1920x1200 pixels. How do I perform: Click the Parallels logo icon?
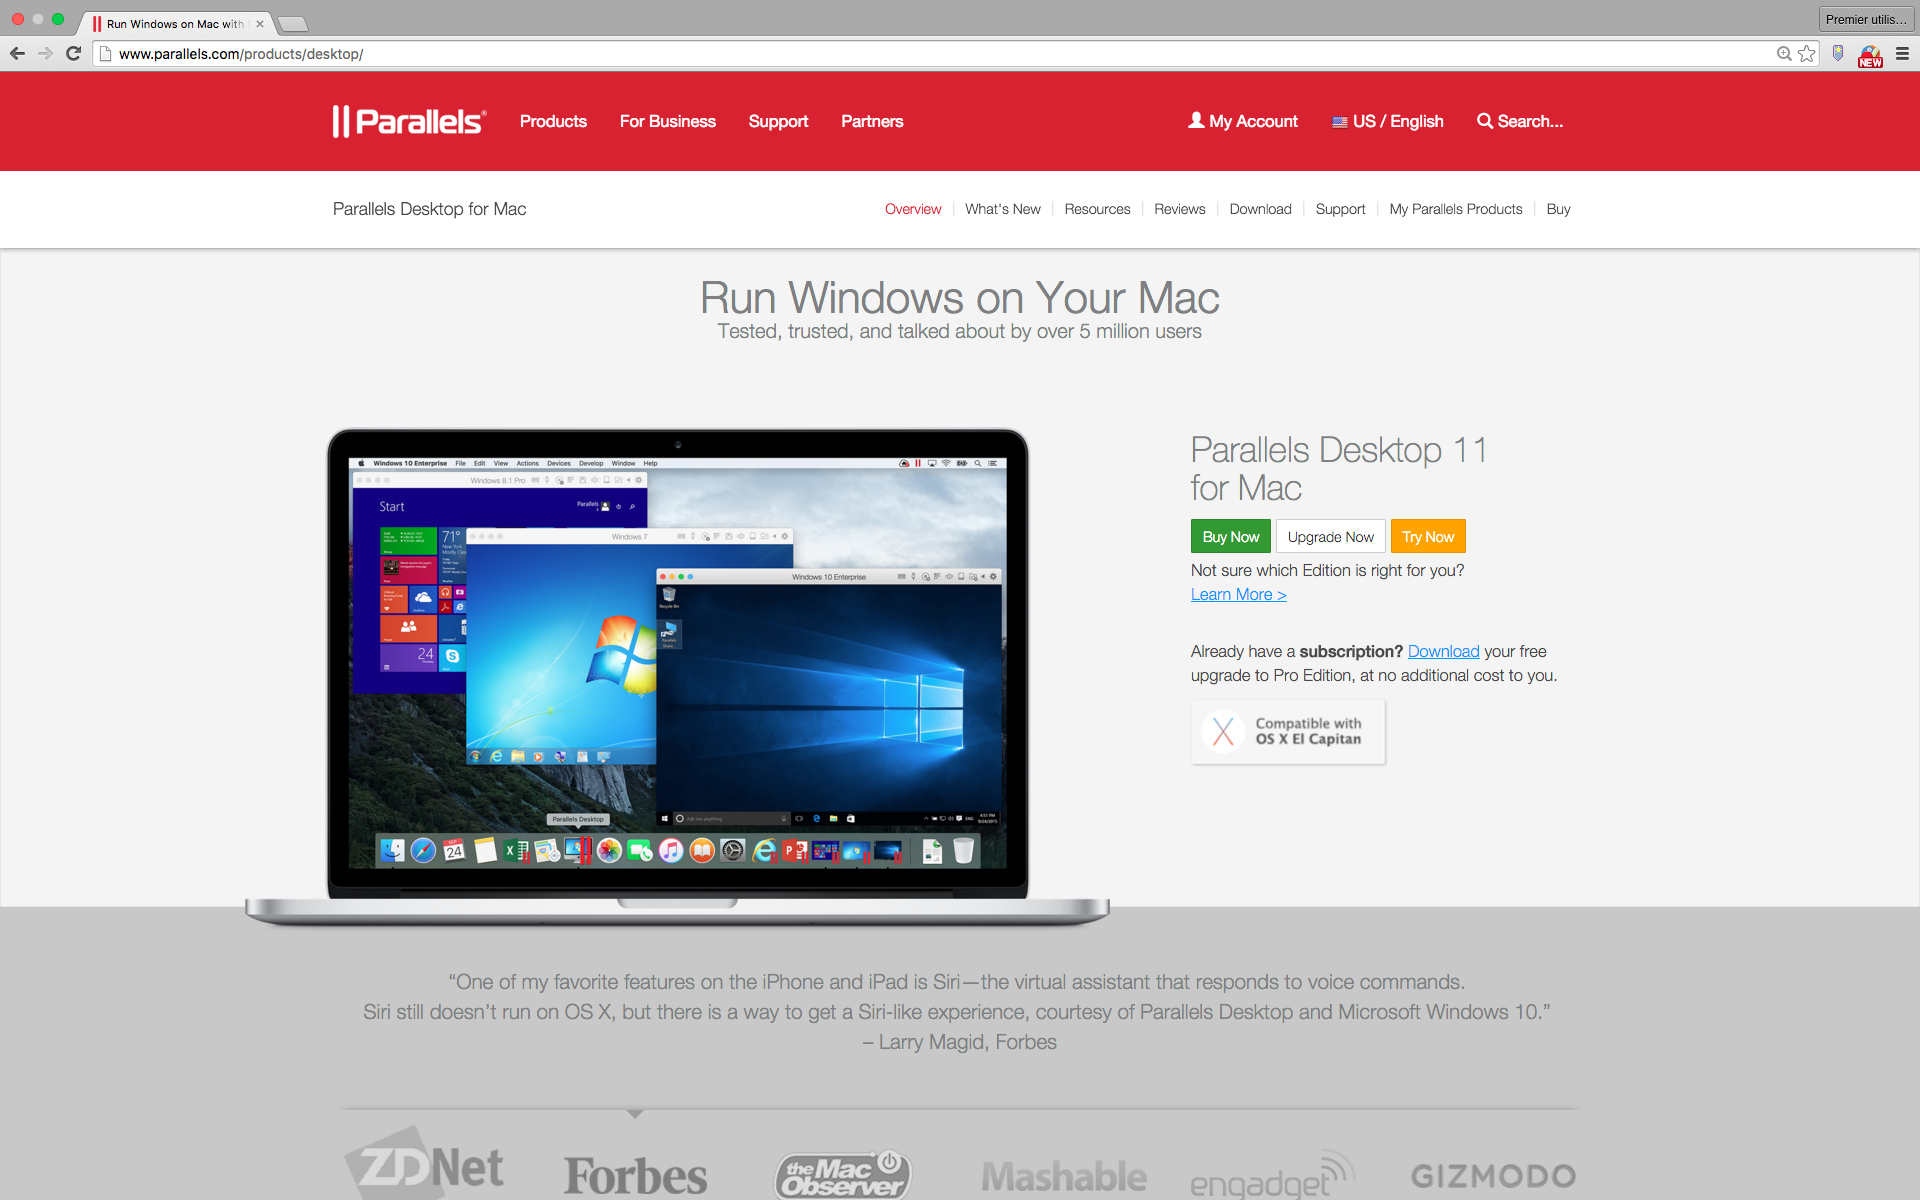[x=344, y=120]
